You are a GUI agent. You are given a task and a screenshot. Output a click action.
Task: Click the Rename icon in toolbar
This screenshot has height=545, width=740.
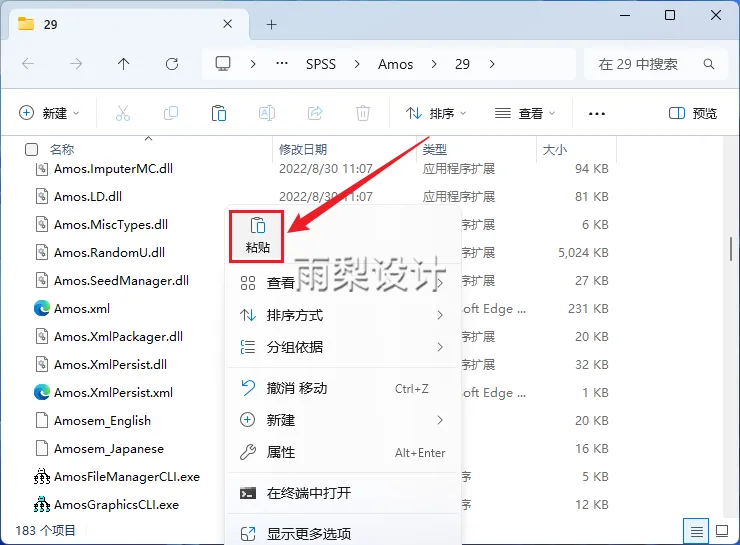coord(267,113)
